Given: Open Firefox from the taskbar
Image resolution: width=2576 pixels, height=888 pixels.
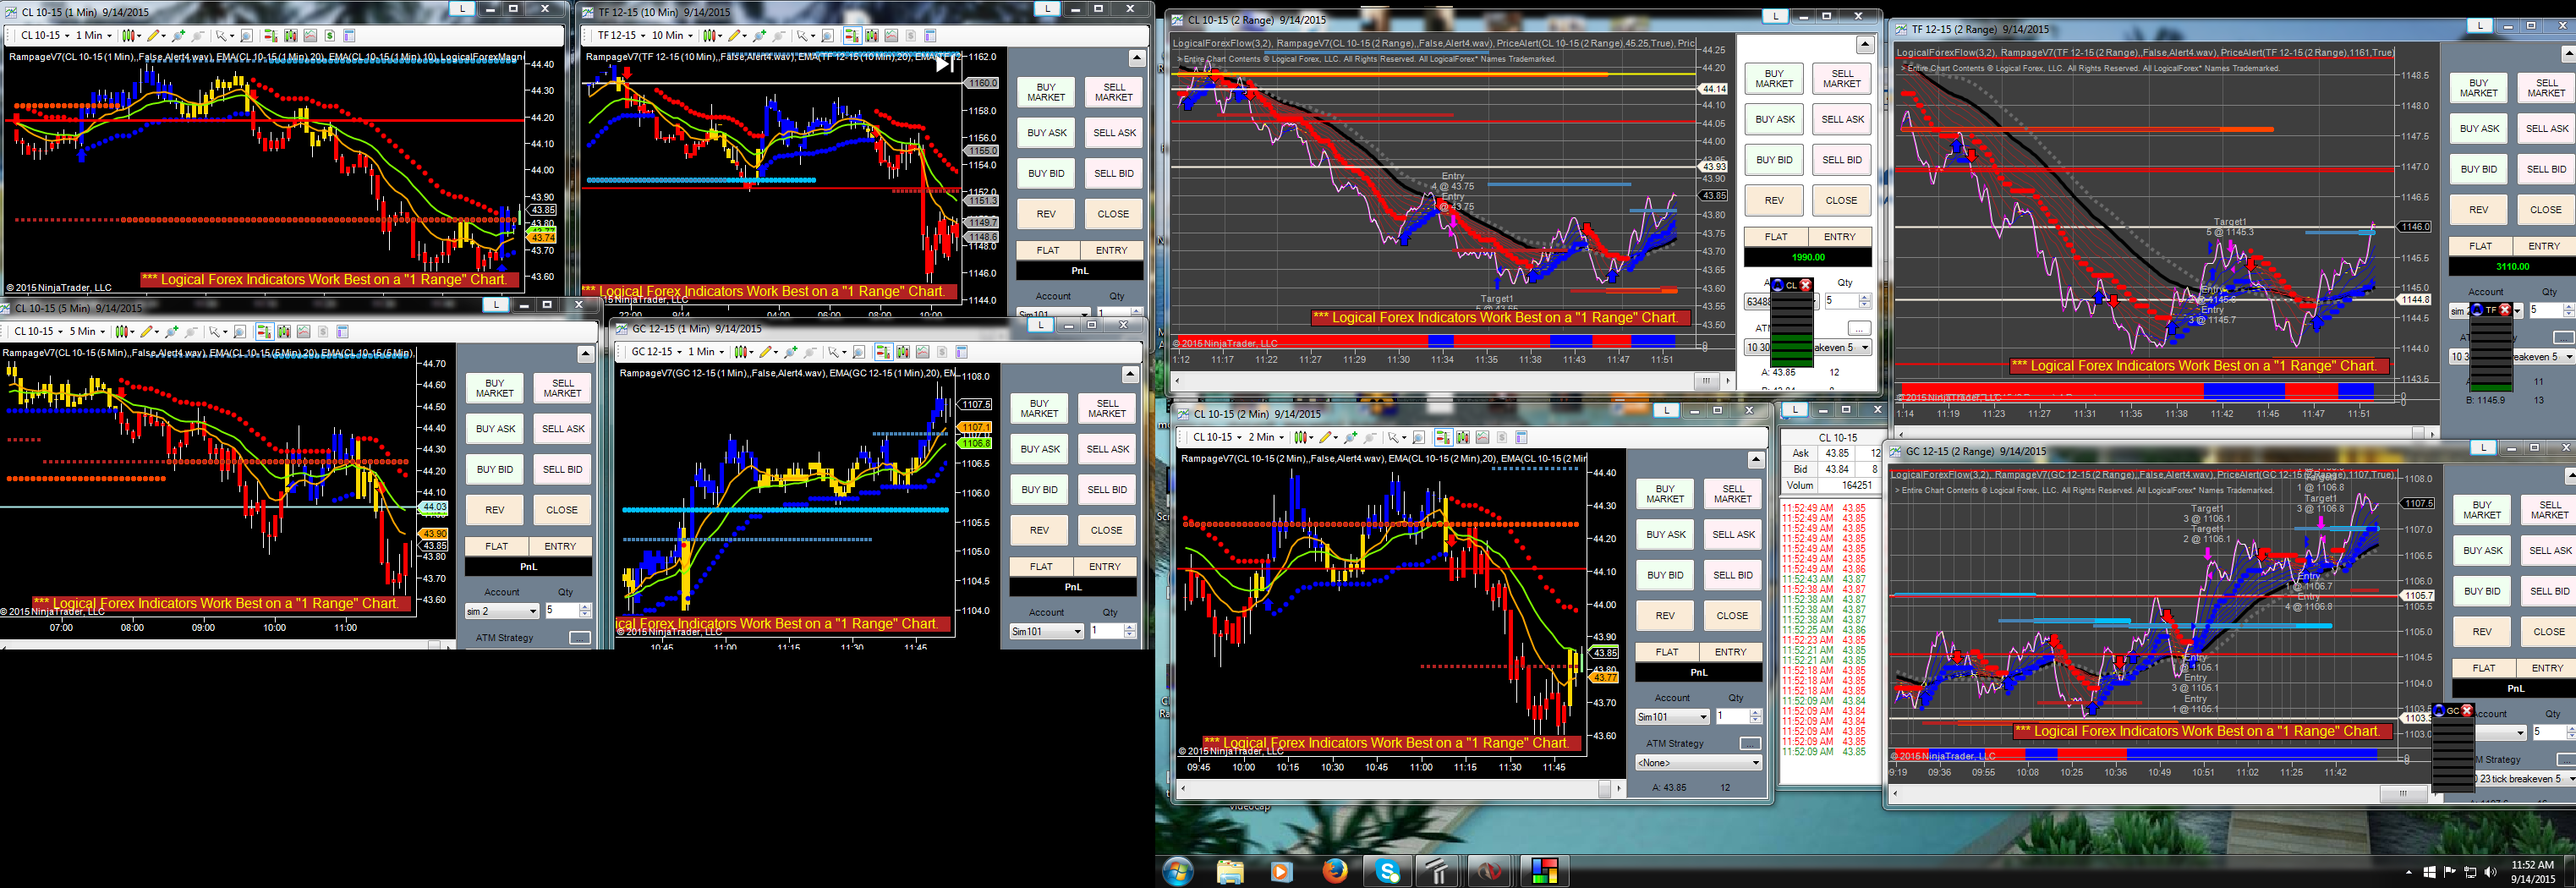Looking at the screenshot, I should [1334, 871].
